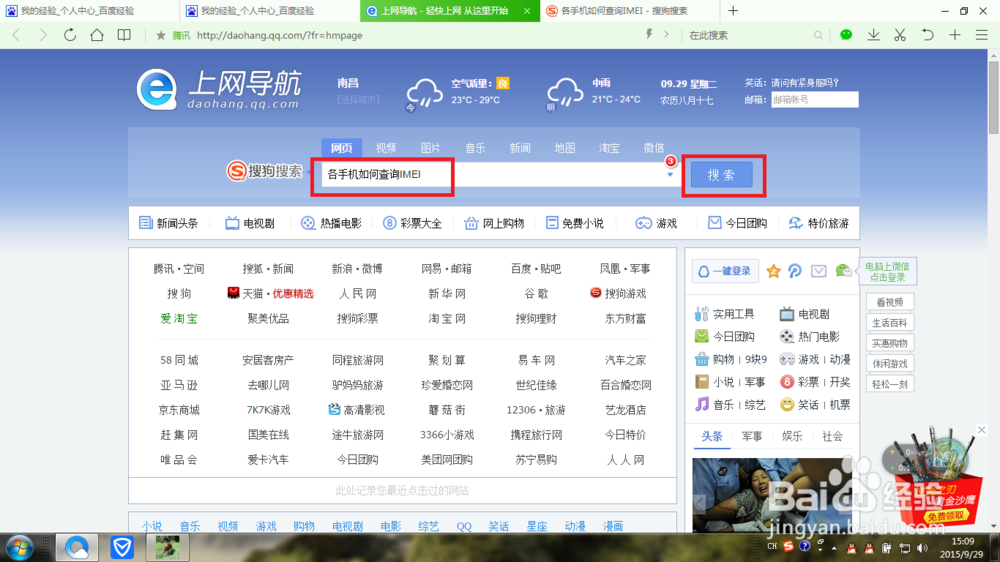The image size is (1000, 562).
Task: Open the 12306·旅游 link
Action: click(x=536, y=410)
